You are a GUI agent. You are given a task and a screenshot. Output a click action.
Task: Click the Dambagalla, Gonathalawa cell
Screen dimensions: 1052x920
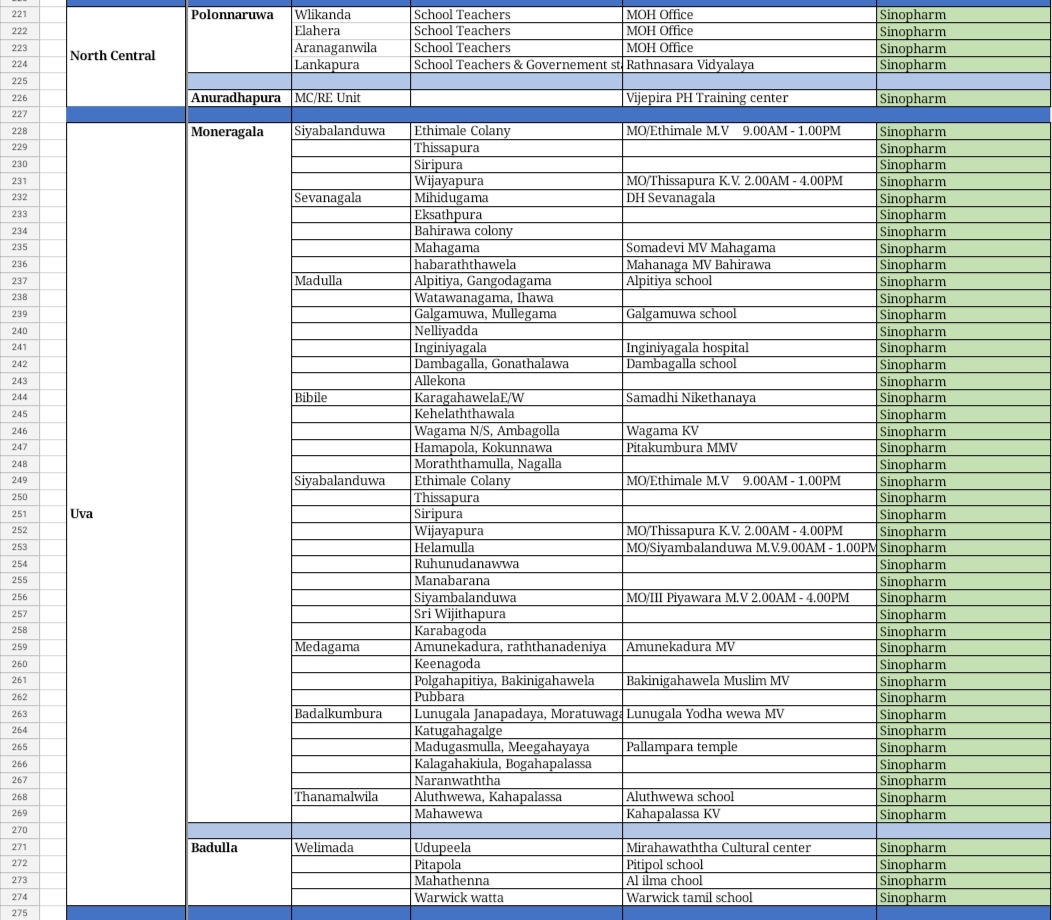(517, 364)
